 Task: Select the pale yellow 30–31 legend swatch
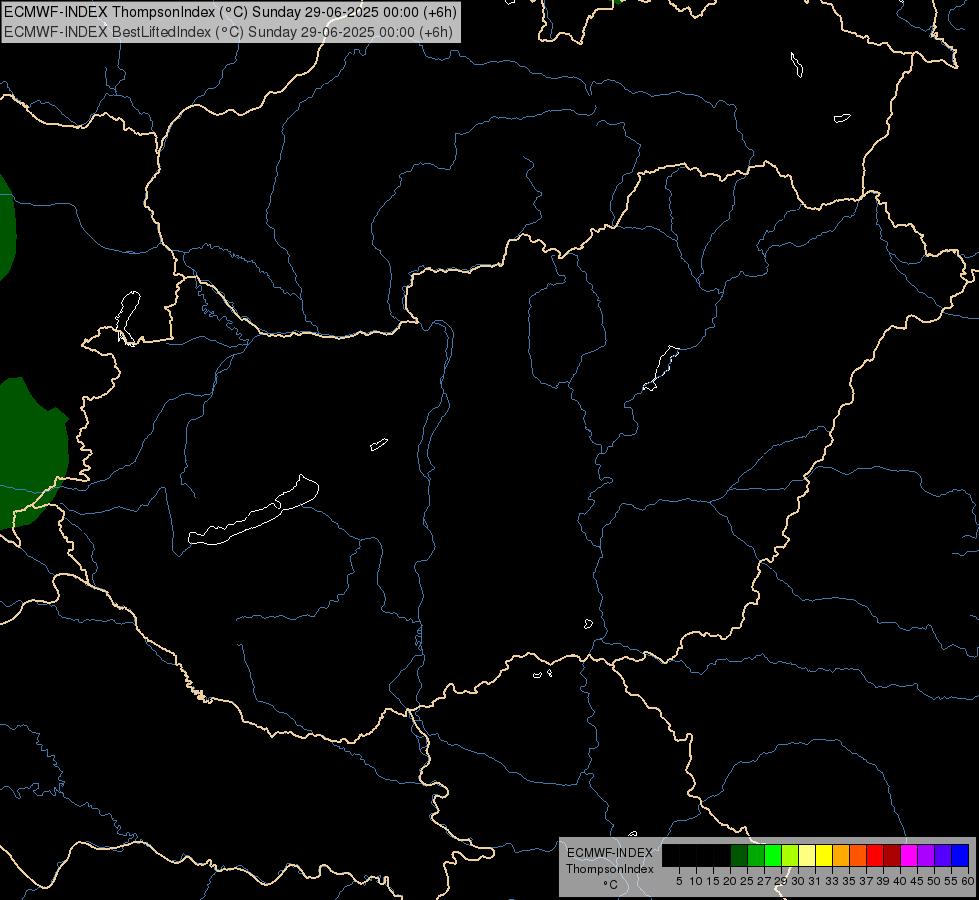[807, 855]
